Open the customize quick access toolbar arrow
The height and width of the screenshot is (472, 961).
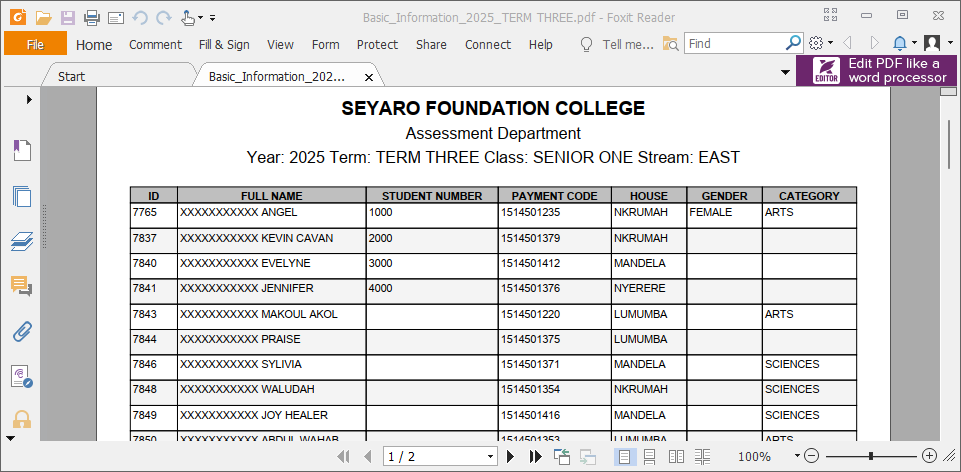coord(212,18)
